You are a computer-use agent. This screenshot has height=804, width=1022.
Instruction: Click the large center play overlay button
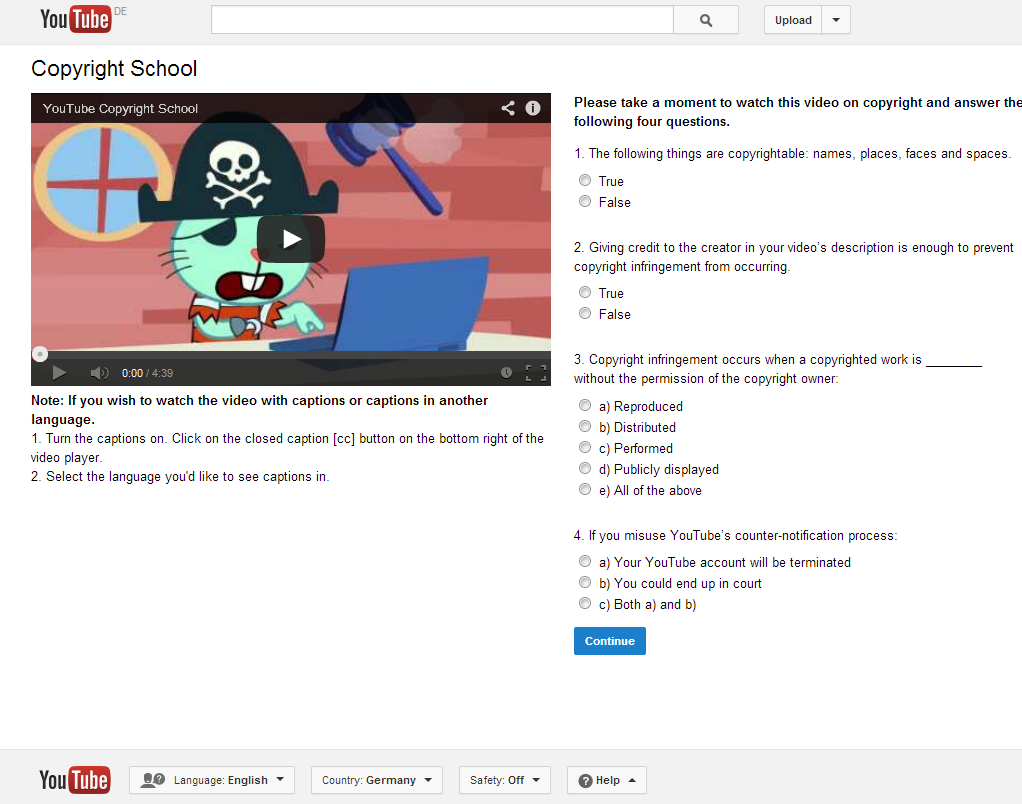[291, 239]
